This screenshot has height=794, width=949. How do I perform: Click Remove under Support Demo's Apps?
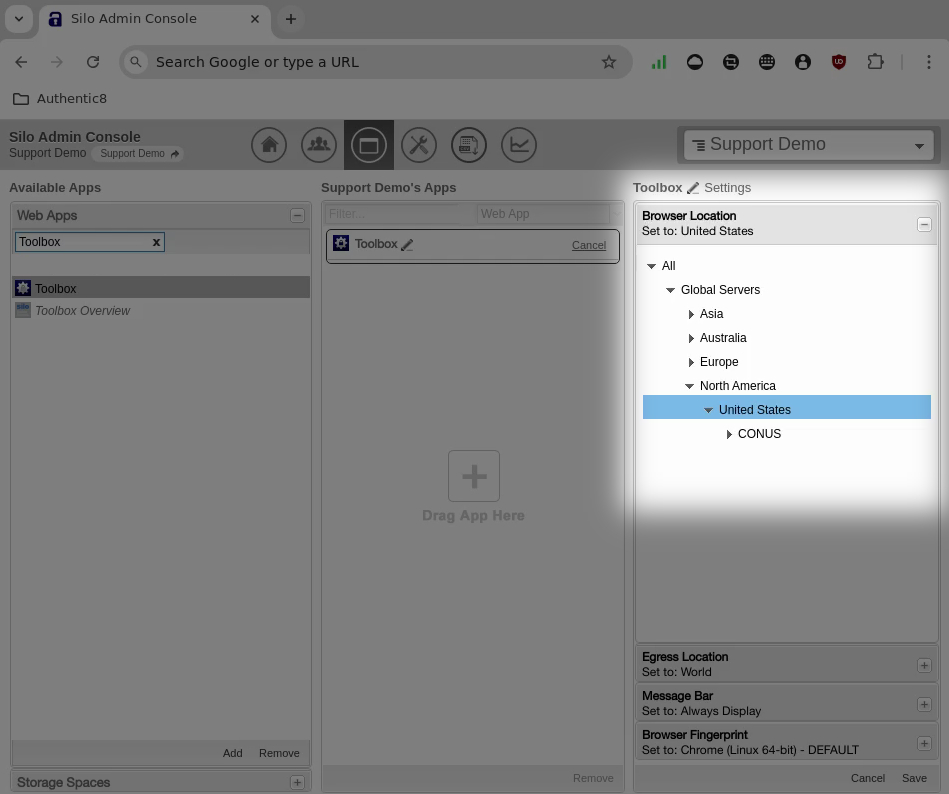593,778
